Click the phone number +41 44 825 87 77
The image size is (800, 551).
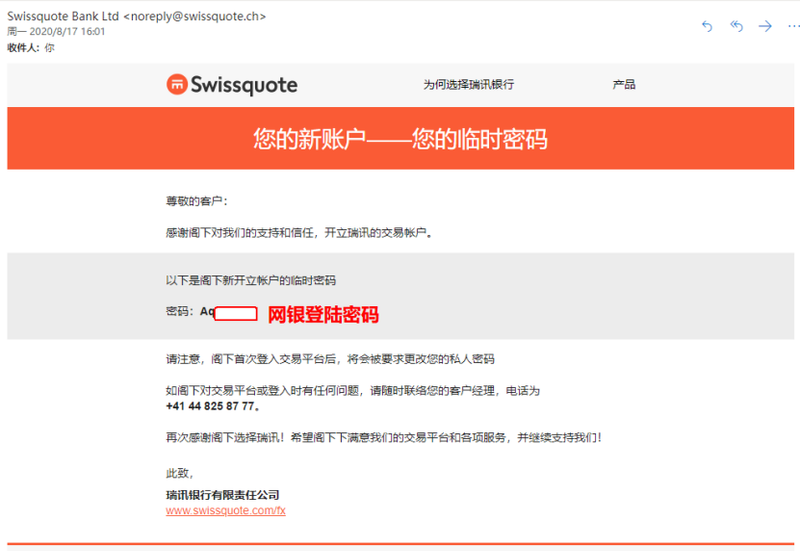click(211, 407)
